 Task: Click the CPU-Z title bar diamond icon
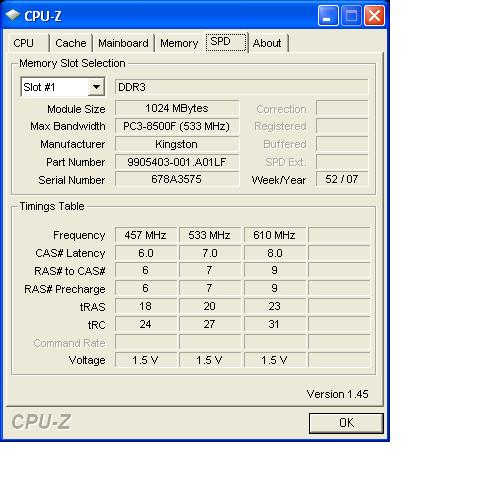coord(13,15)
